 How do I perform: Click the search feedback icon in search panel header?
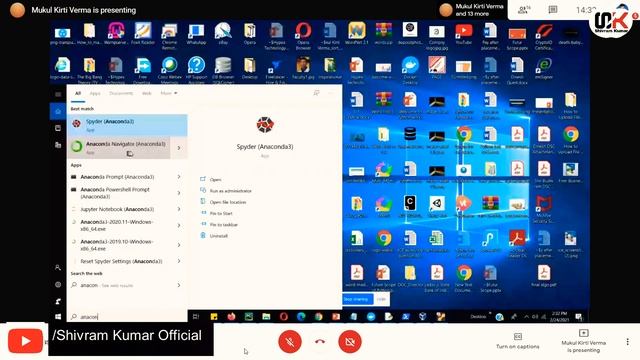(x=316, y=93)
